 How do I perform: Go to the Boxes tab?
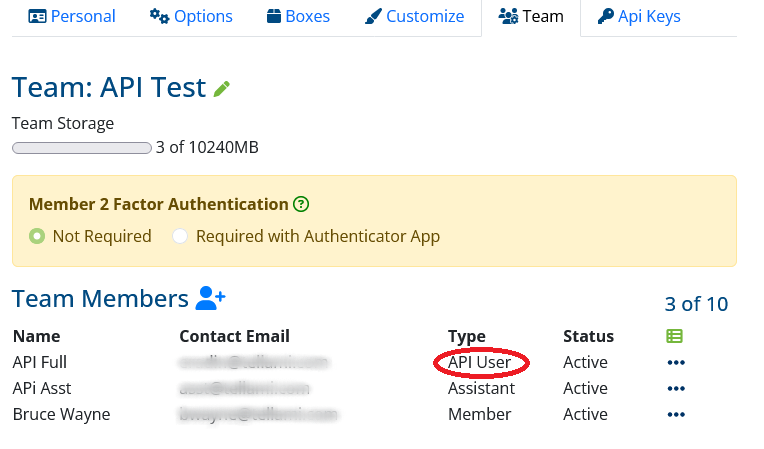299,16
